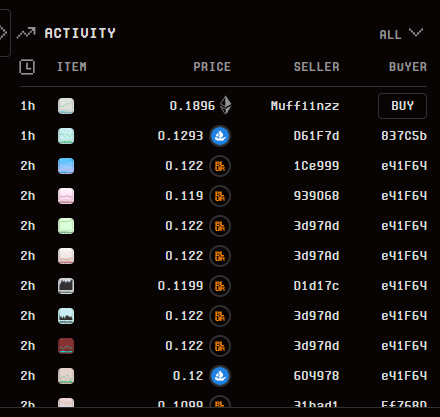This screenshot has height=417, width=440.
Task: Click the OpenSea icon next to 0.12
Action: tap(220, 376)
